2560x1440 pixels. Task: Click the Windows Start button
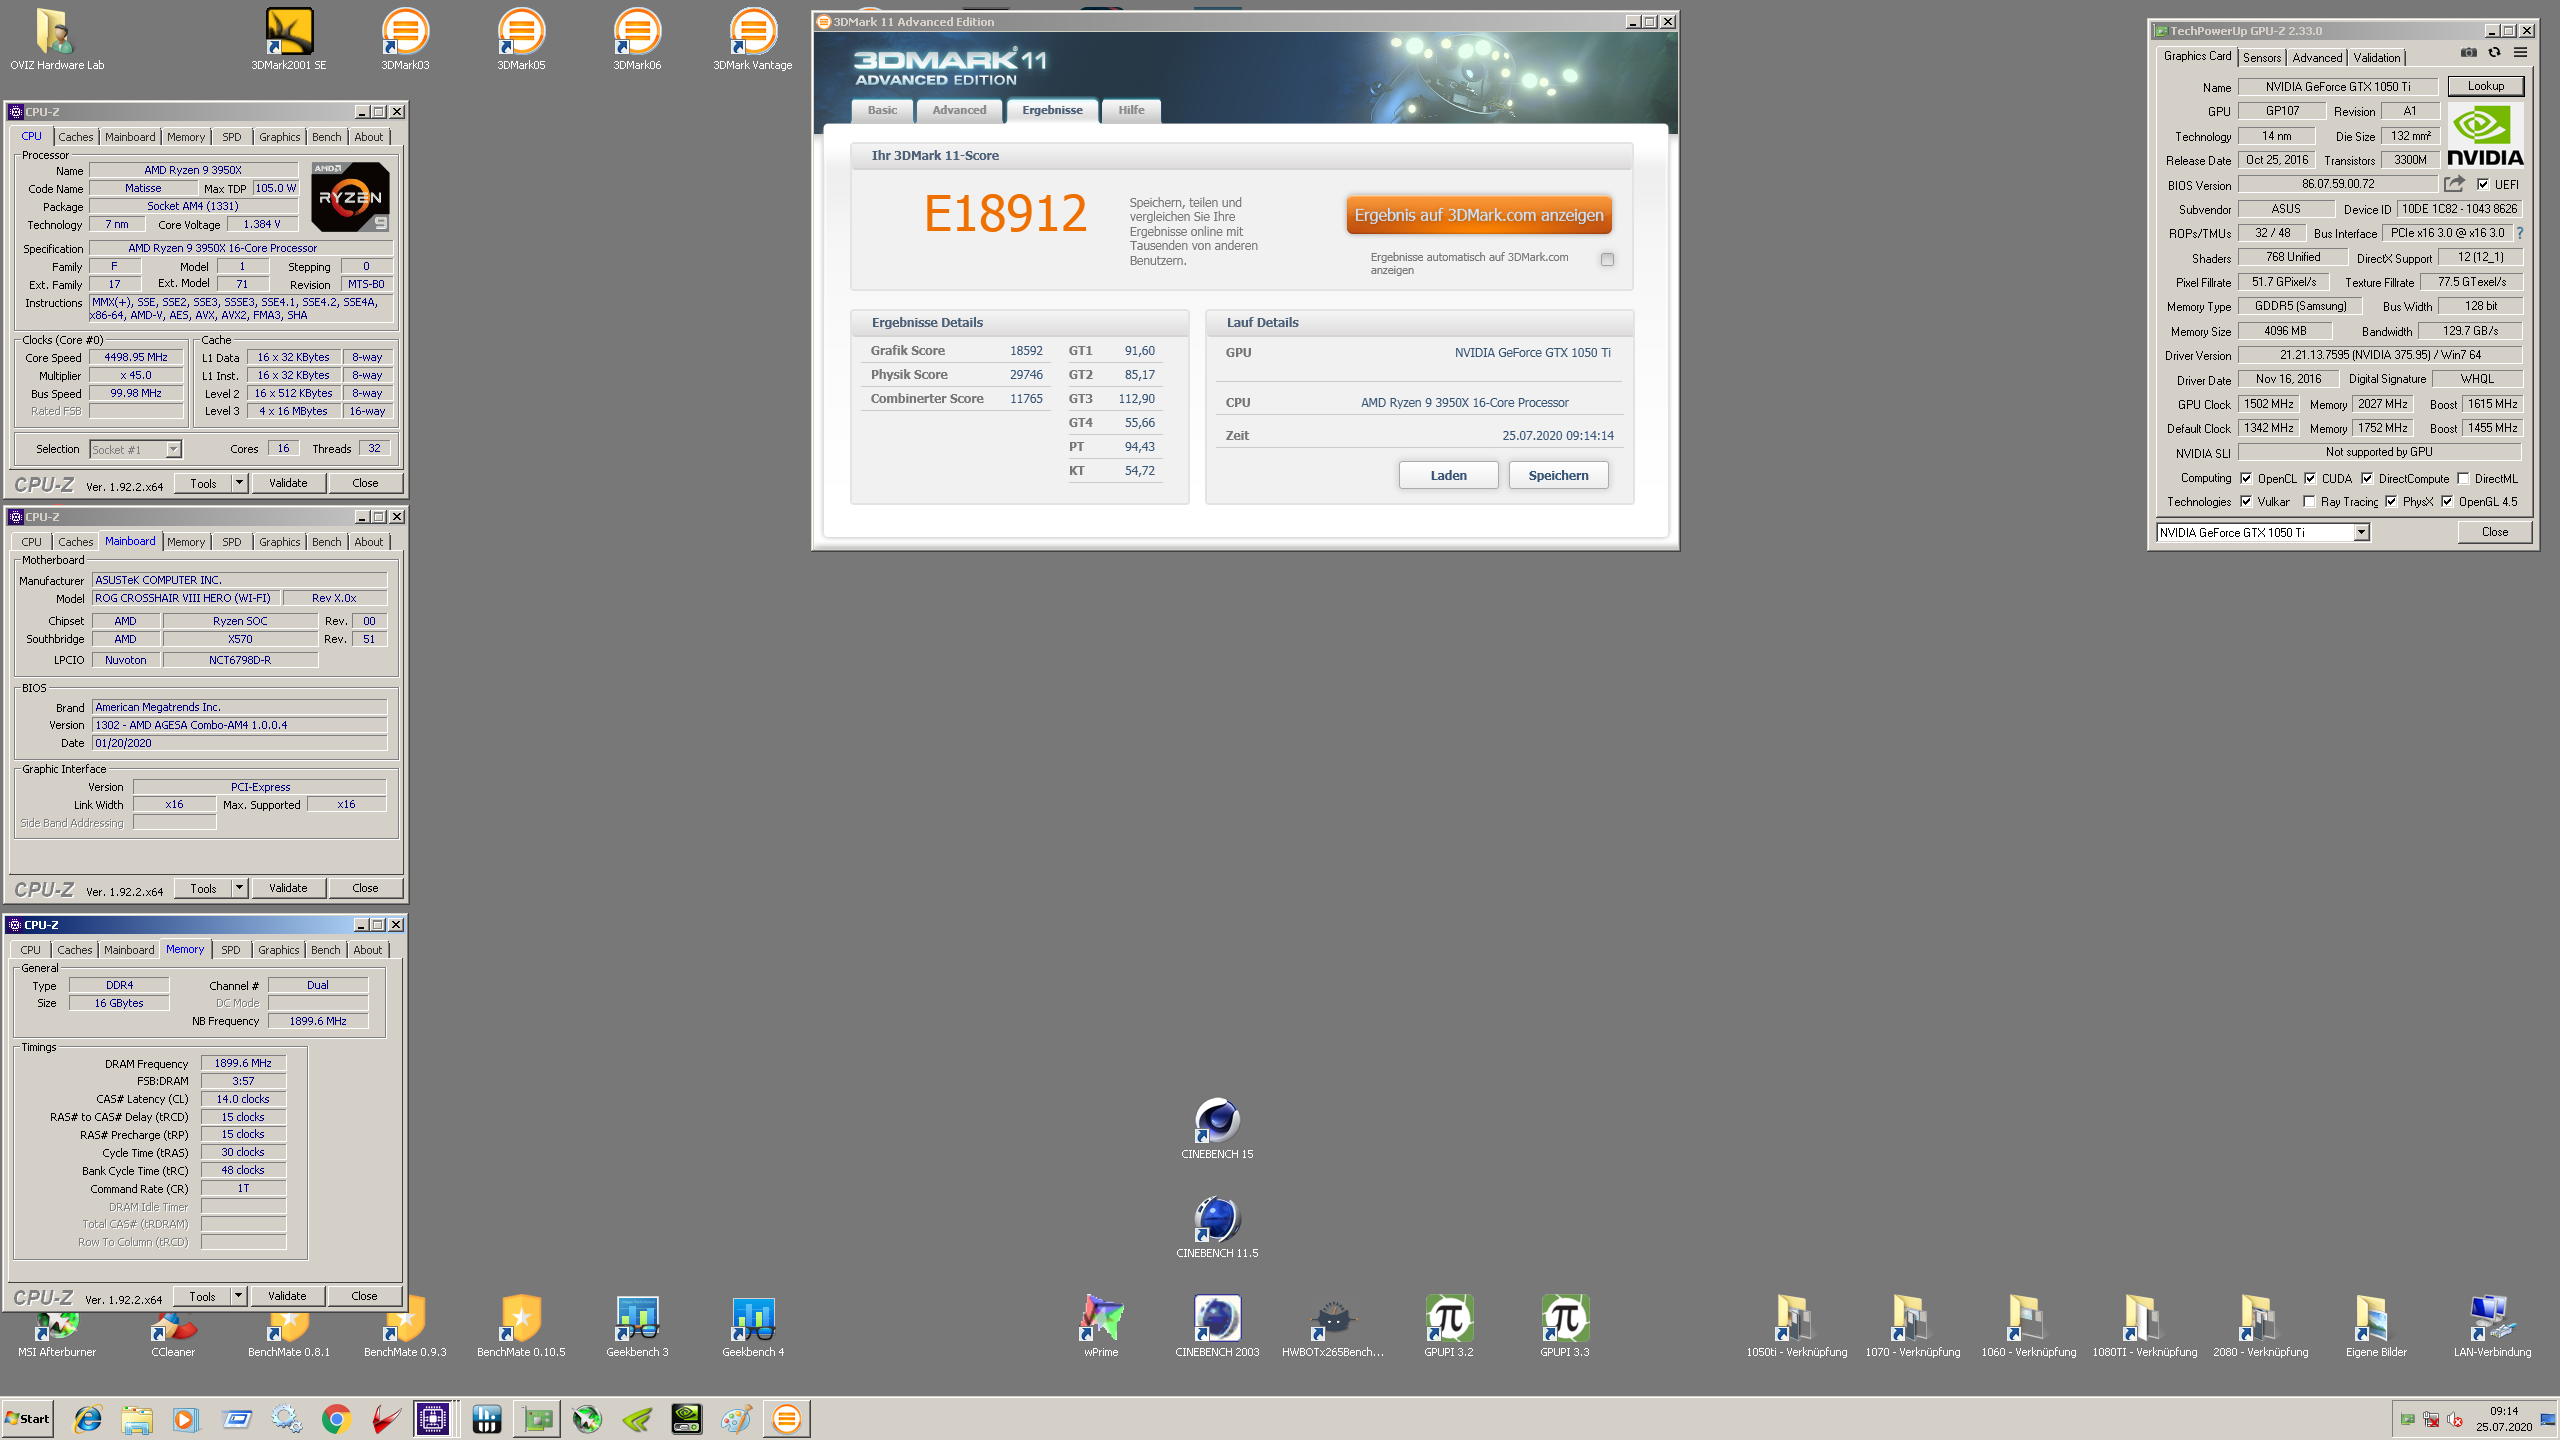point(28,1419)
